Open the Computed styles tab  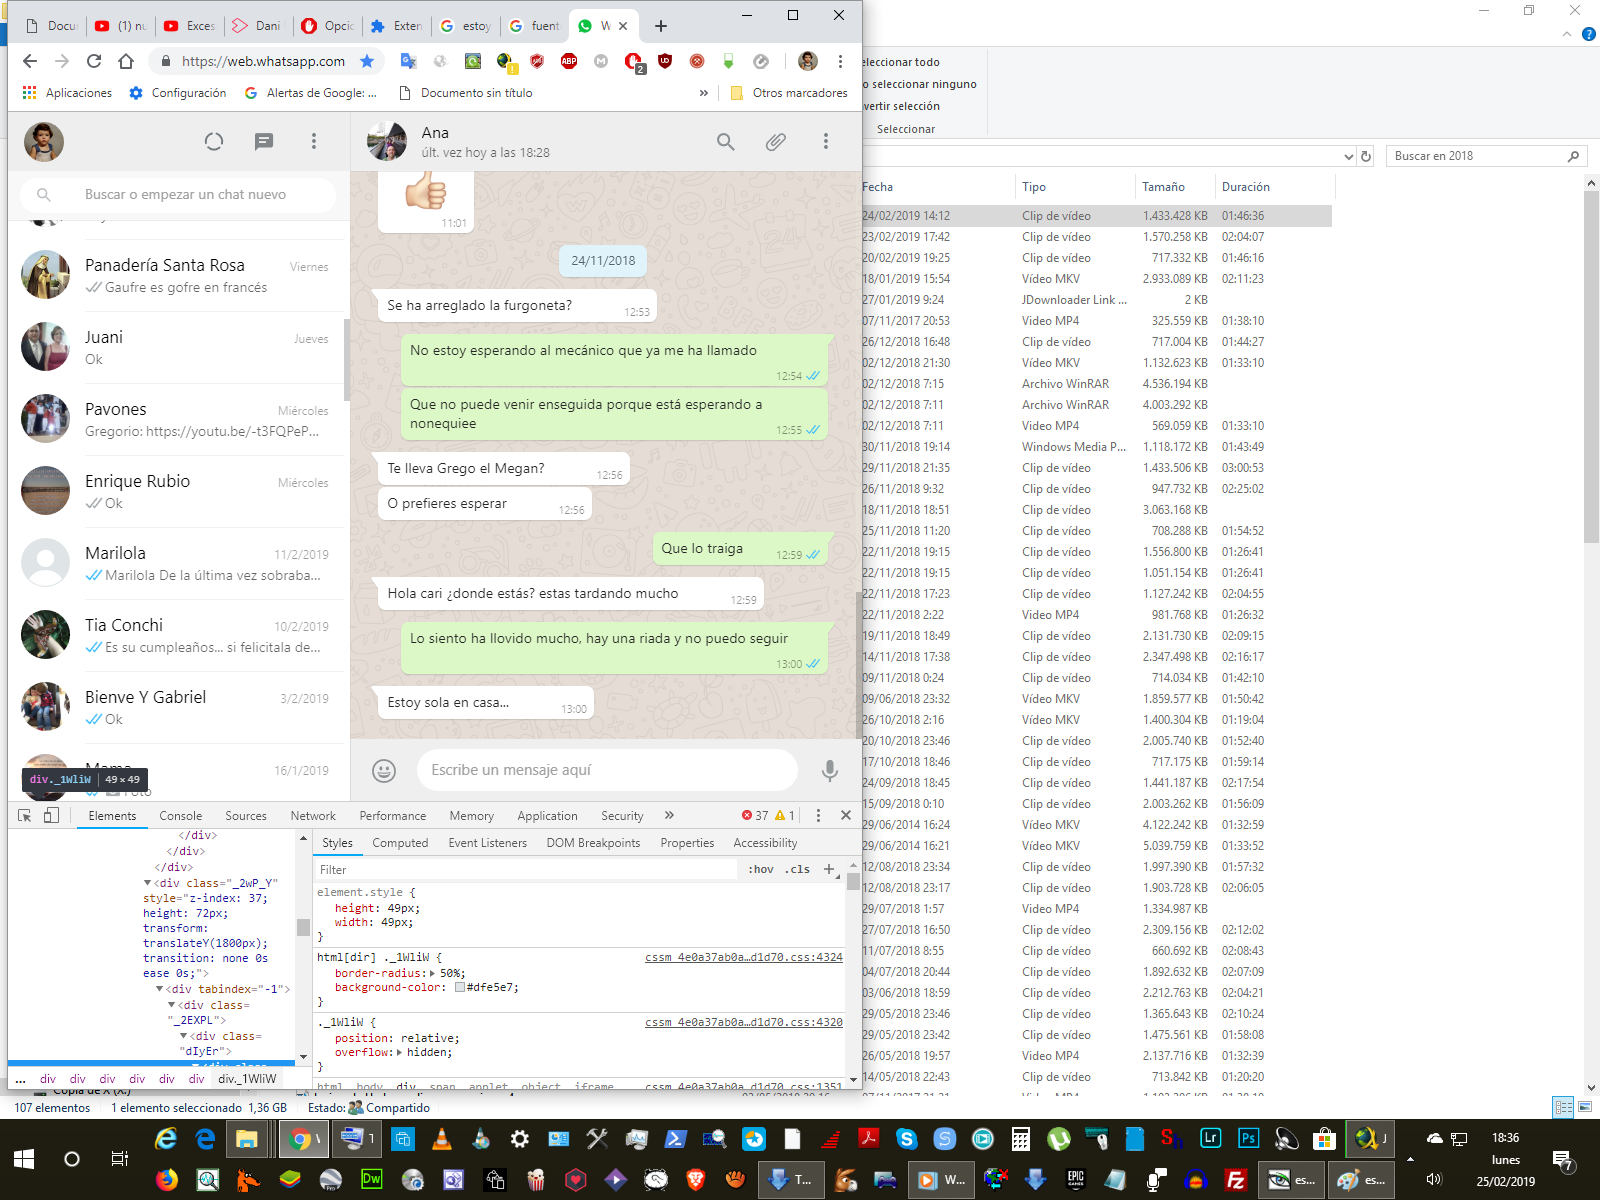400,843
